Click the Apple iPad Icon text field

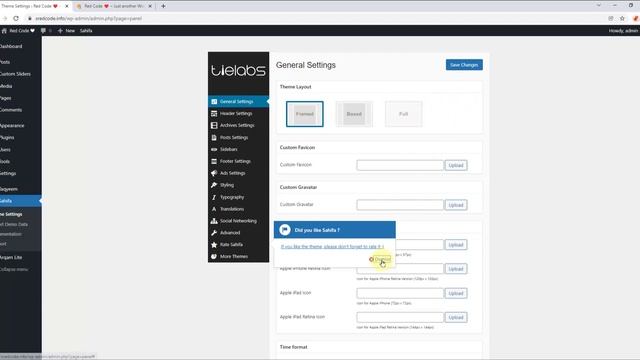click(x=400, y=293)
